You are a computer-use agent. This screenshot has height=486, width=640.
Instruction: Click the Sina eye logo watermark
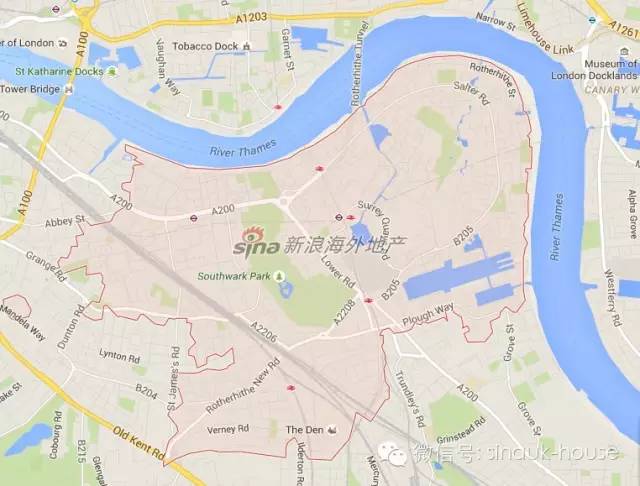[253, 235]
